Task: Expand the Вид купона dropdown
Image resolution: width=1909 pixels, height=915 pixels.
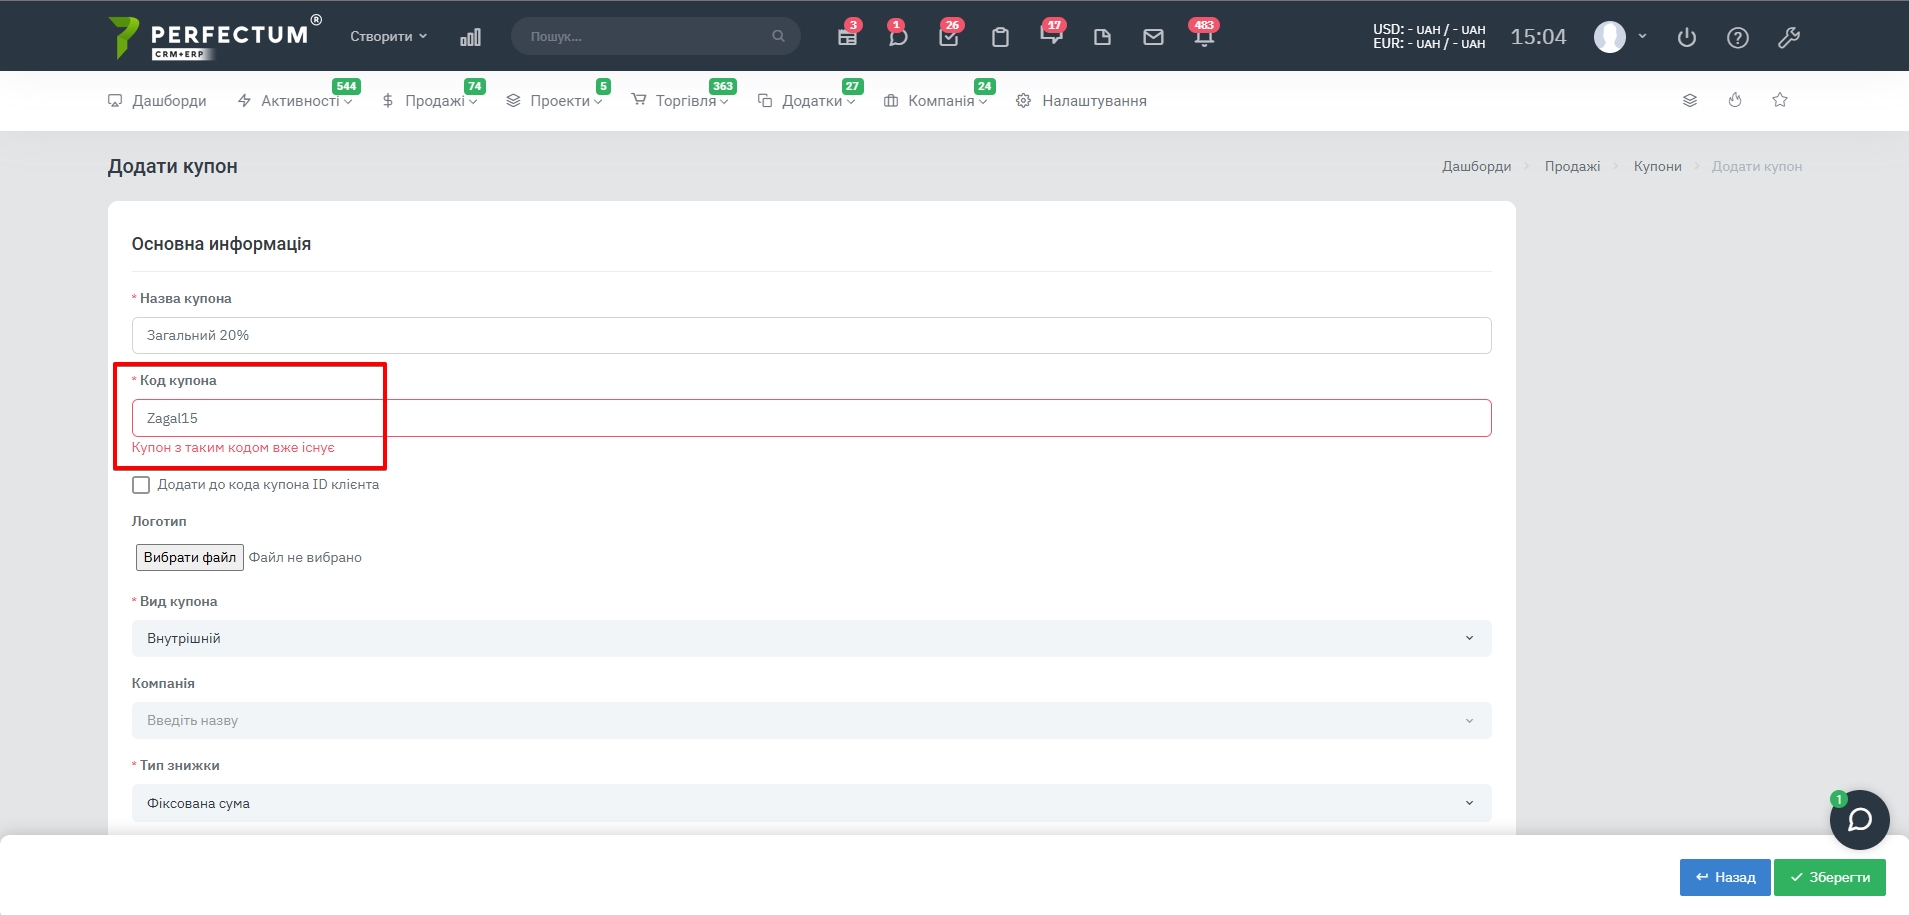Action: click(810, 638)
